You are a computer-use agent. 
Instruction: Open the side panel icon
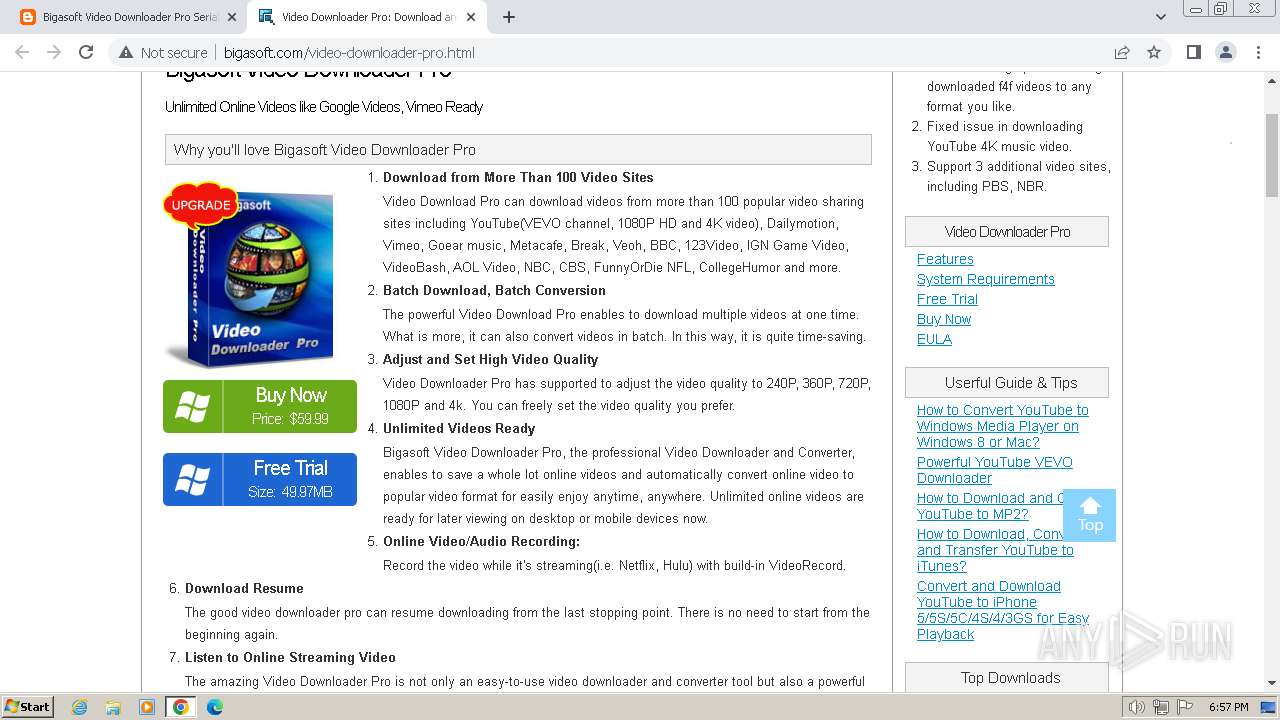tap(1194, 52)
